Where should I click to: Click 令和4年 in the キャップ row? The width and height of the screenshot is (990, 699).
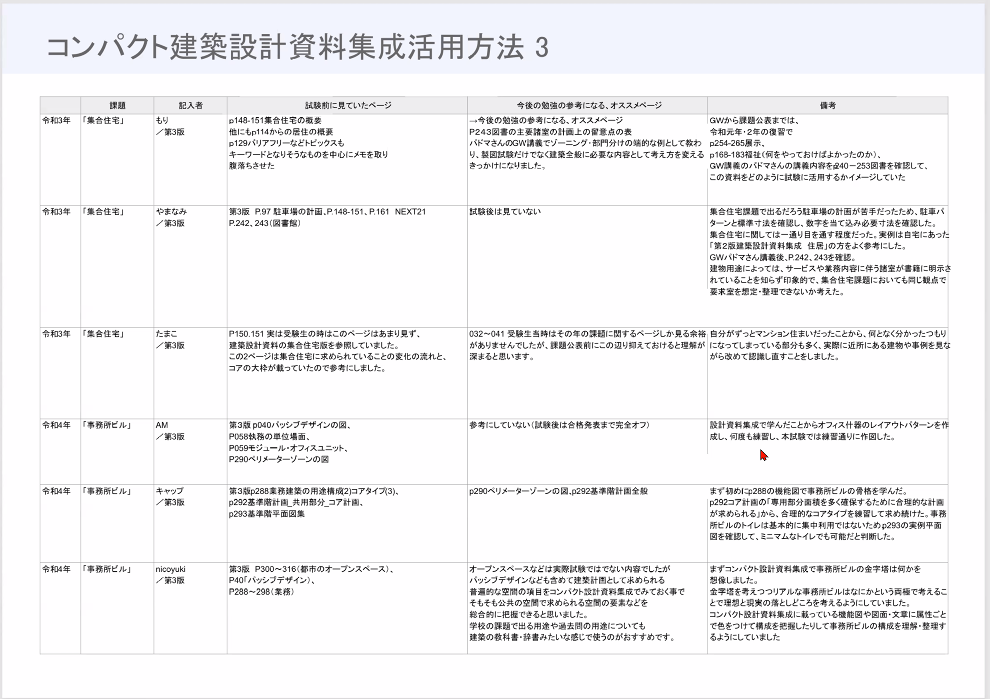(x=56, y=491)
